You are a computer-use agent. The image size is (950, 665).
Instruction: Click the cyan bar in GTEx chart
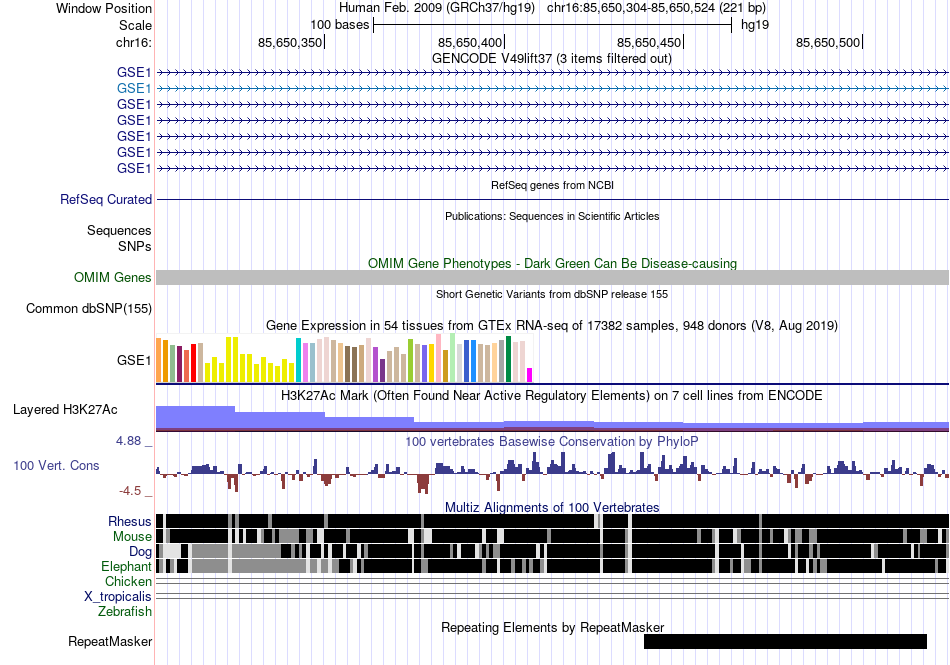pos(298,360)
